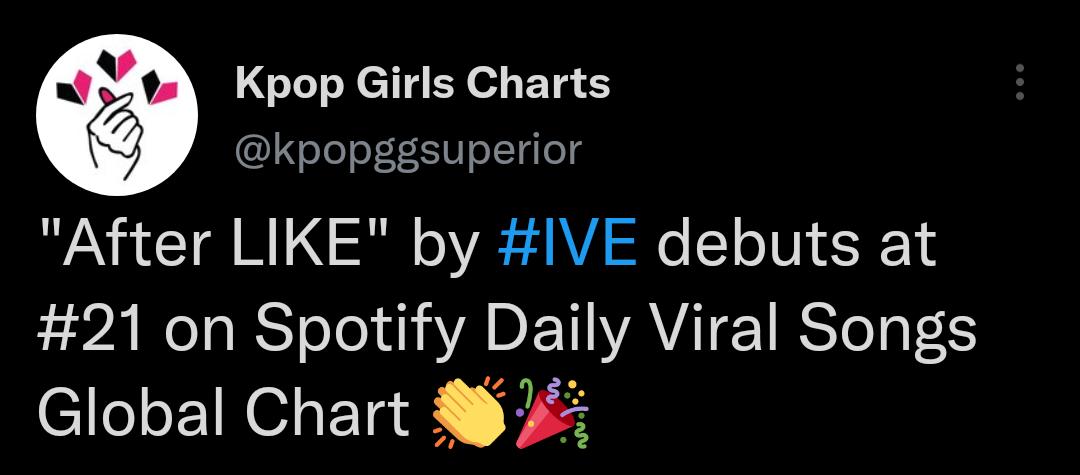Open the Kpop Girls Charts display name

[x=422, y=84]
